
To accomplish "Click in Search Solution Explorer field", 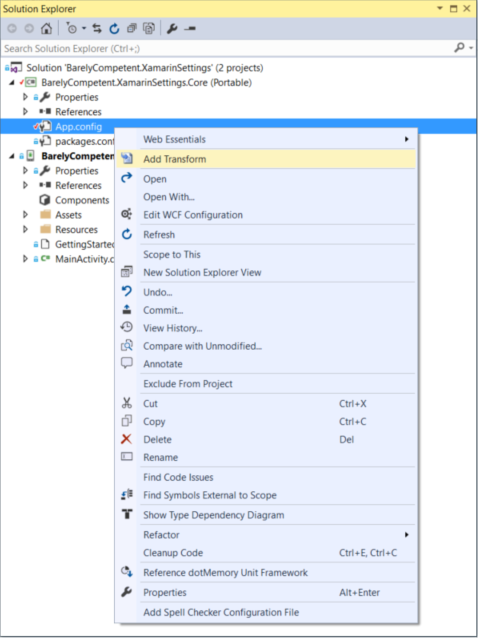I will [226, 48].
